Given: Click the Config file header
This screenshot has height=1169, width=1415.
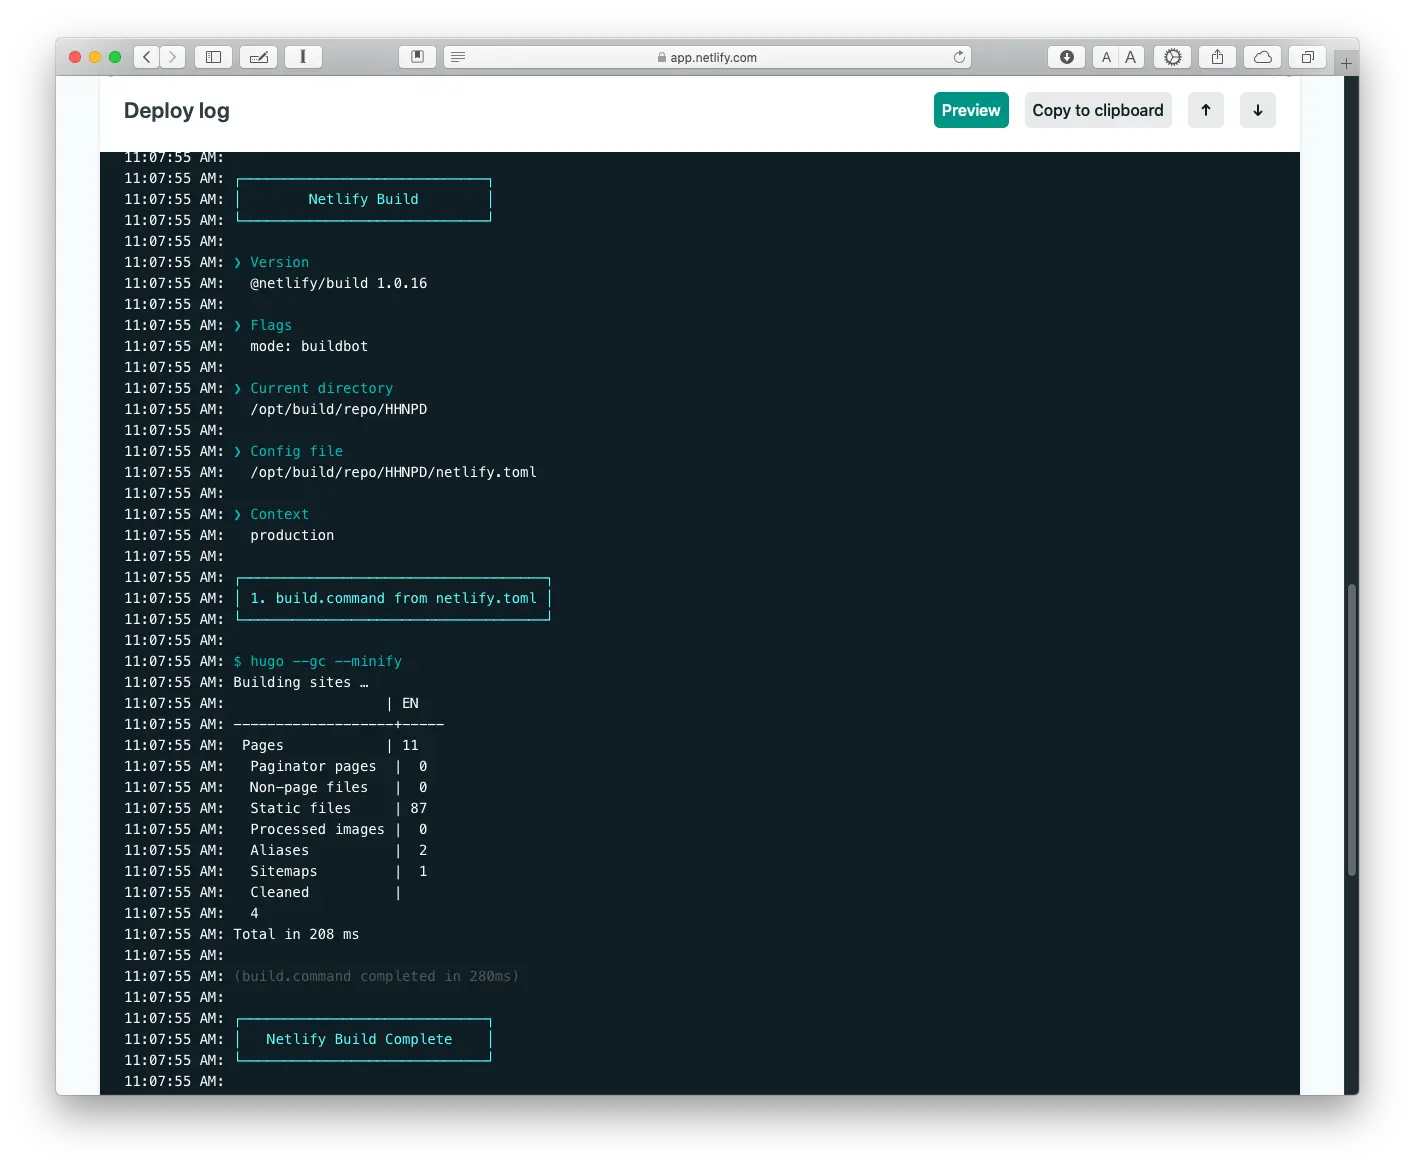Looking at the screenshot, I should coord(296,451).
